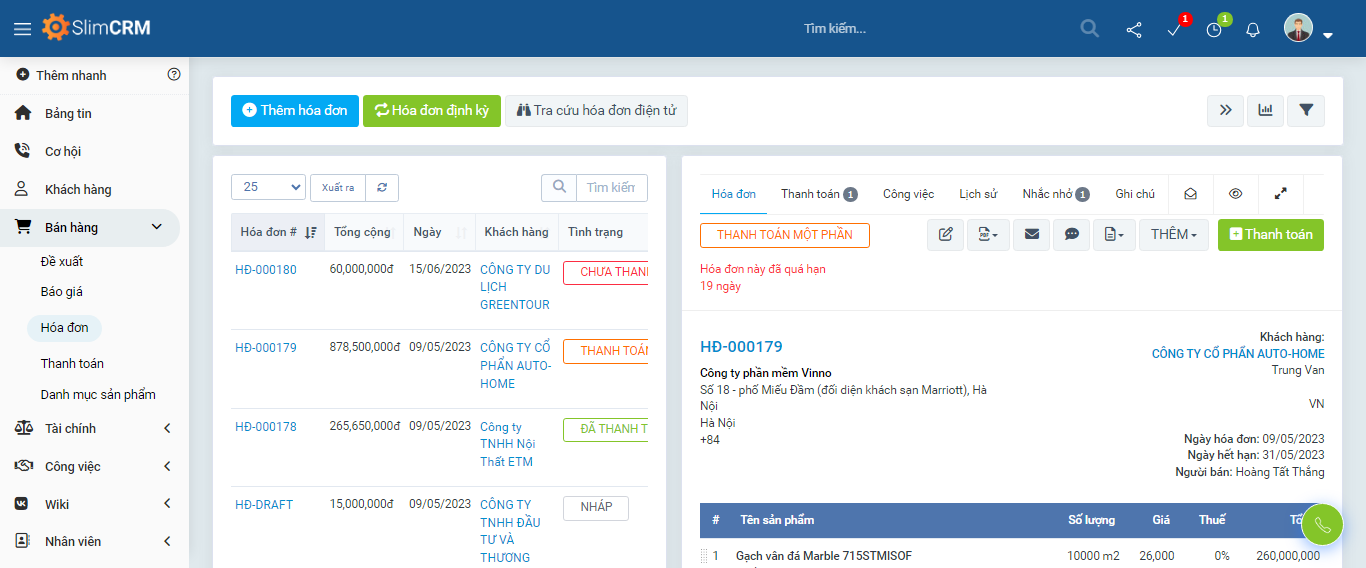Click the filter funnel icon
This screenshot has width=1366, height=568.
point(1306,111)
